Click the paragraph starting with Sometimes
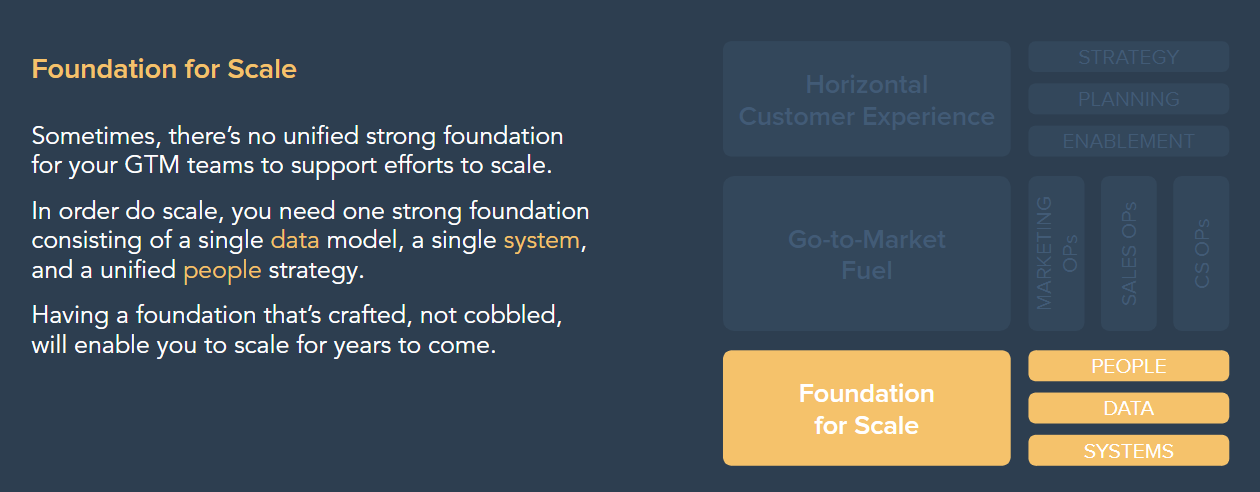This screenshot has height=492, width=1260. click(x=298, y=150)
